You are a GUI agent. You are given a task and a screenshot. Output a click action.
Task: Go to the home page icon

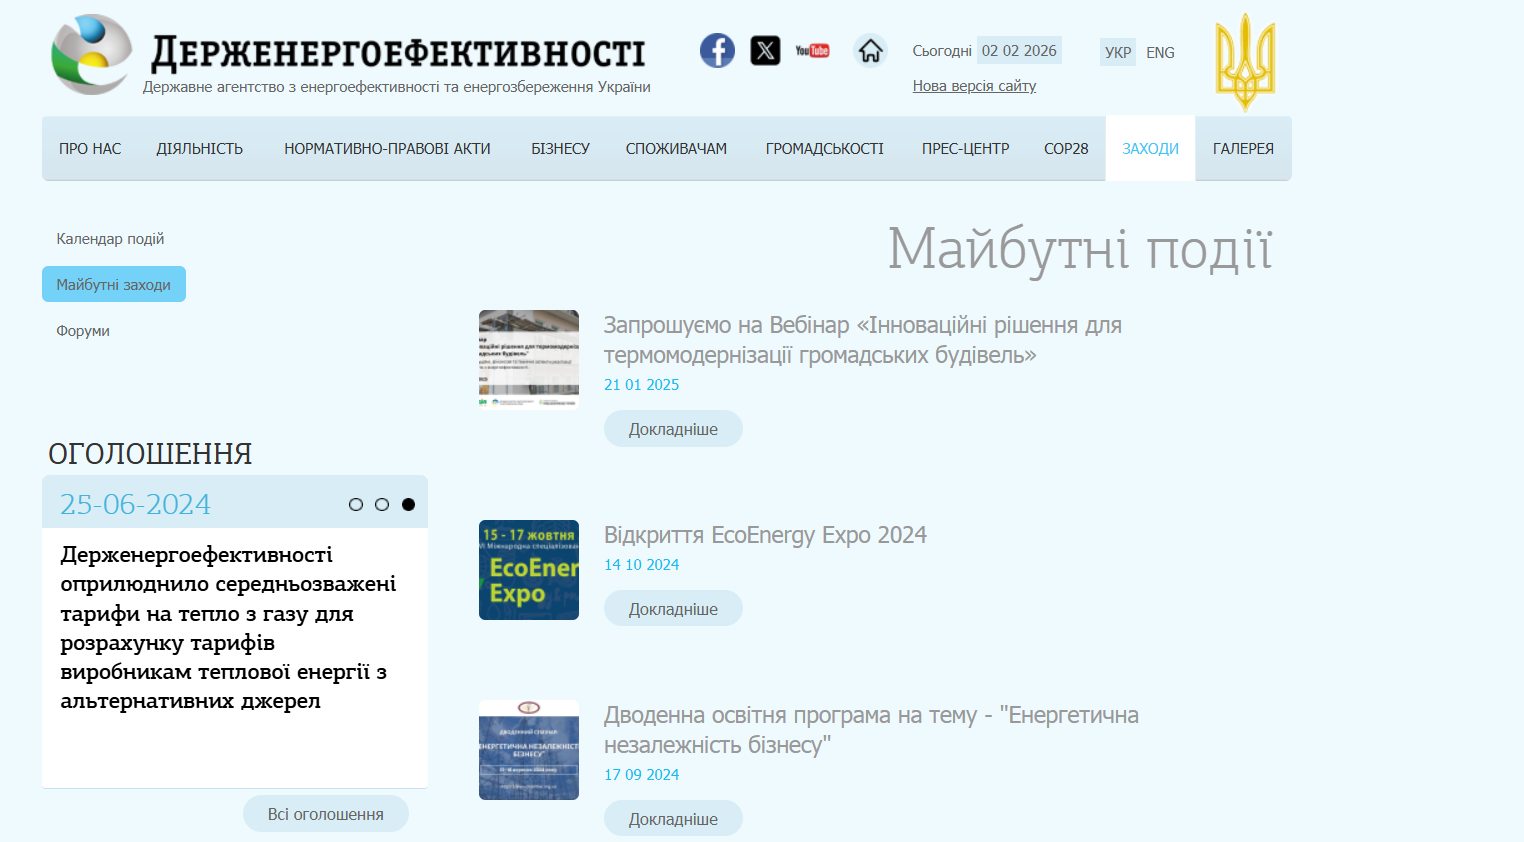coord(870,50)
